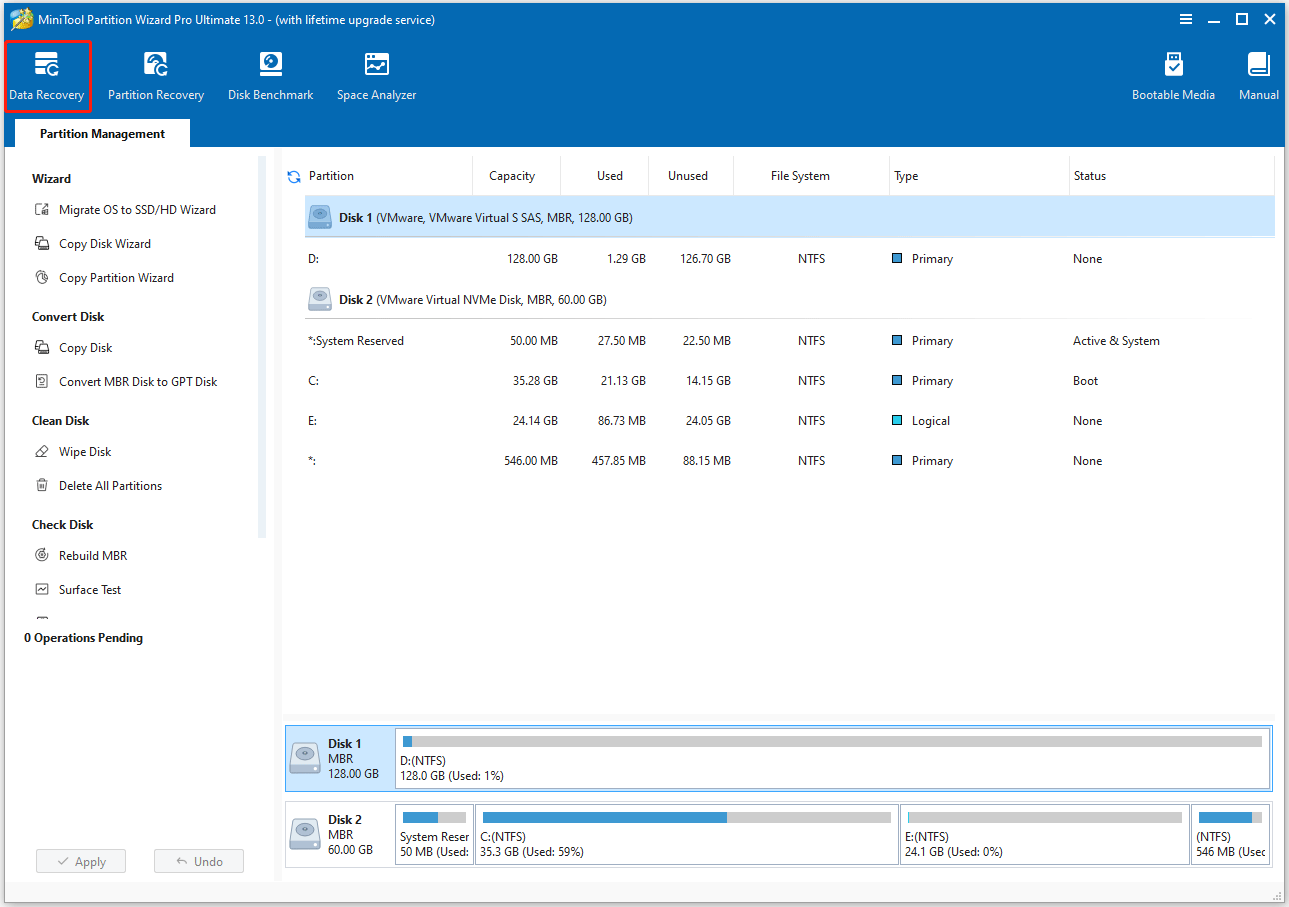Open the Bootable Media creator
This screenshot has width=1289, height=907.
coord(1172,75)
